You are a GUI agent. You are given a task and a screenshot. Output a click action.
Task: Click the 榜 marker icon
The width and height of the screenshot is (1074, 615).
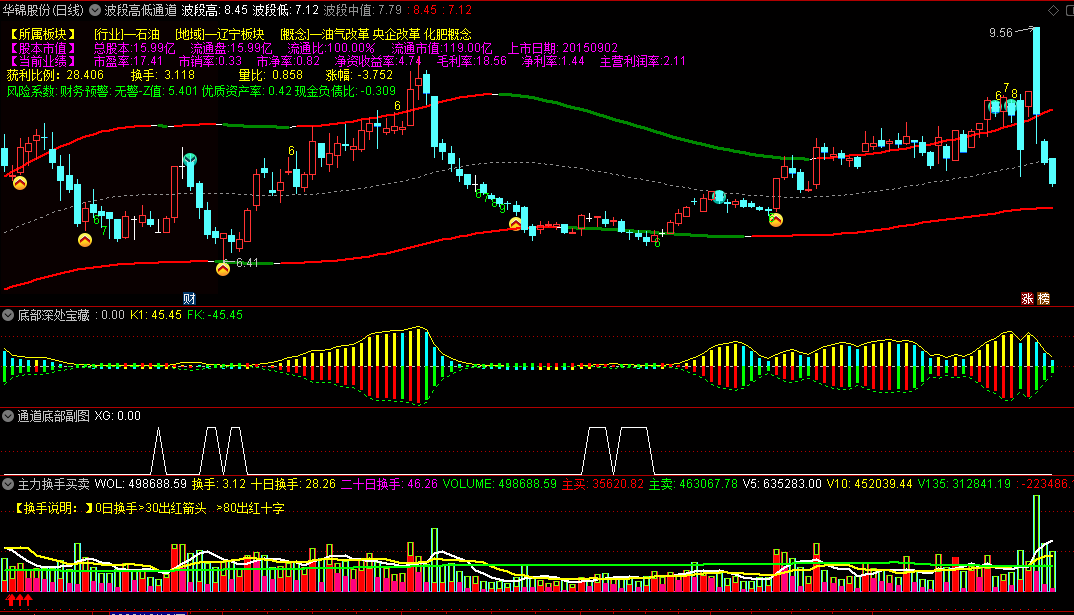(x=1043, y=299)
